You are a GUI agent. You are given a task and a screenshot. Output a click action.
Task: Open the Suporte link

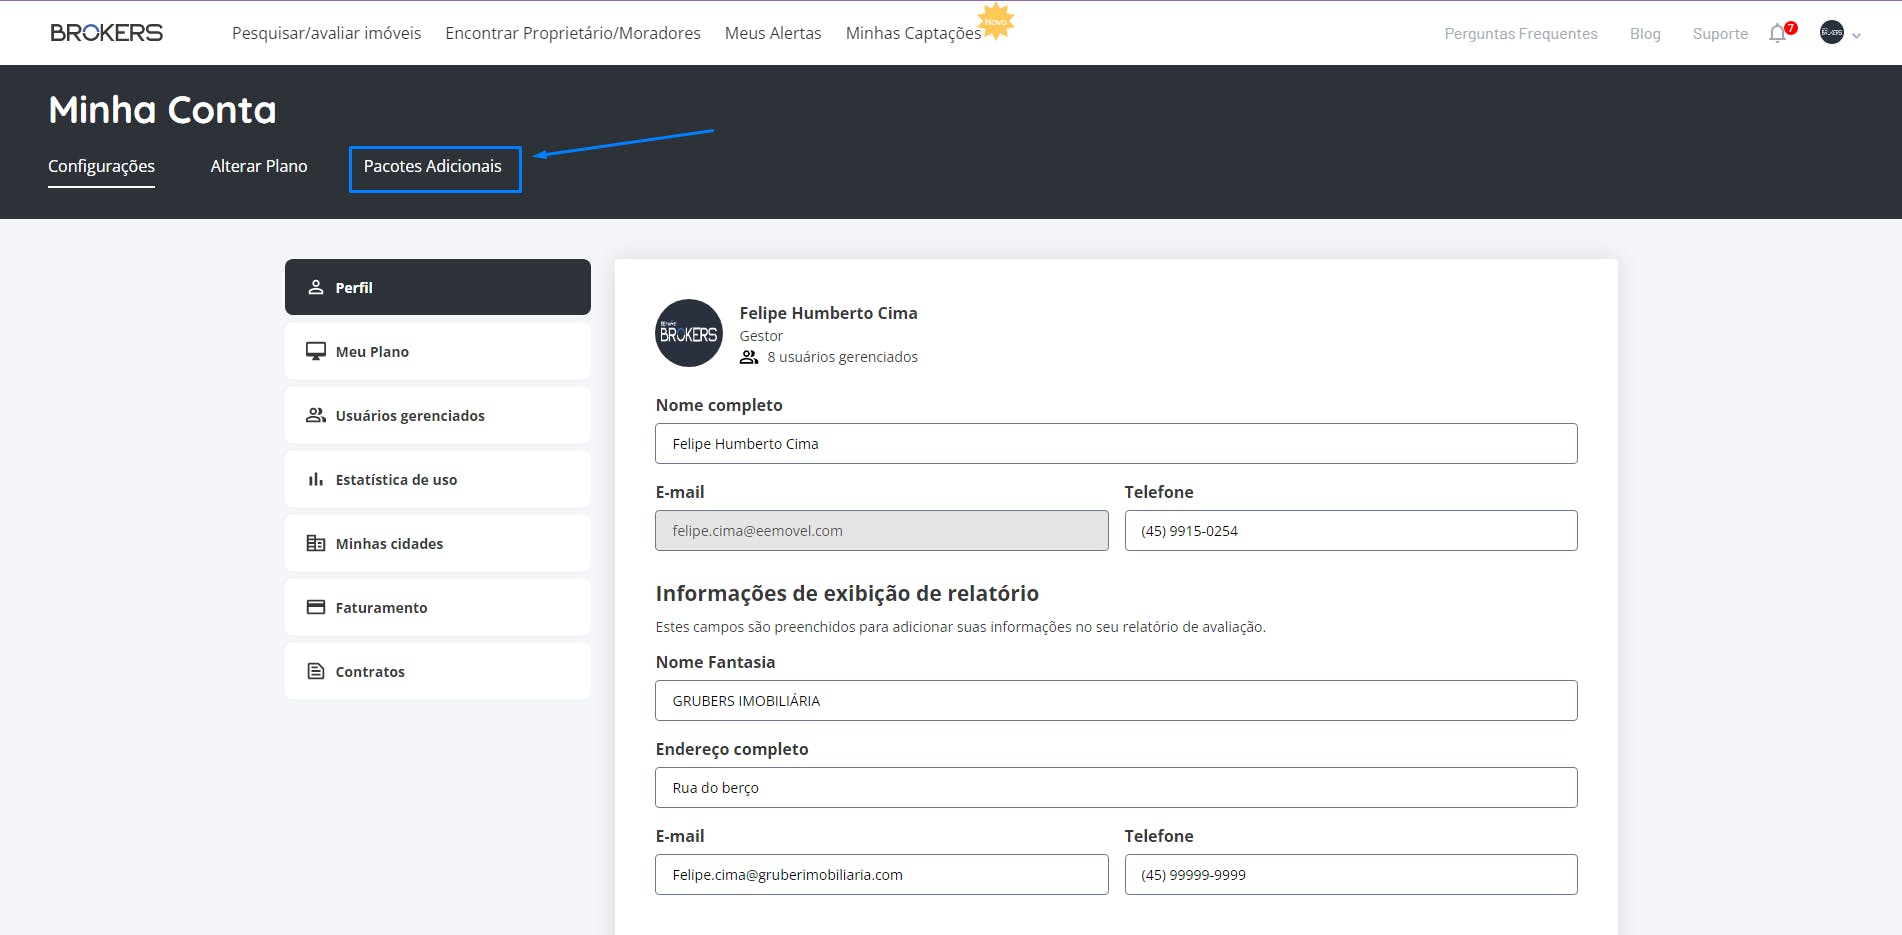(x=1720, y=34)
